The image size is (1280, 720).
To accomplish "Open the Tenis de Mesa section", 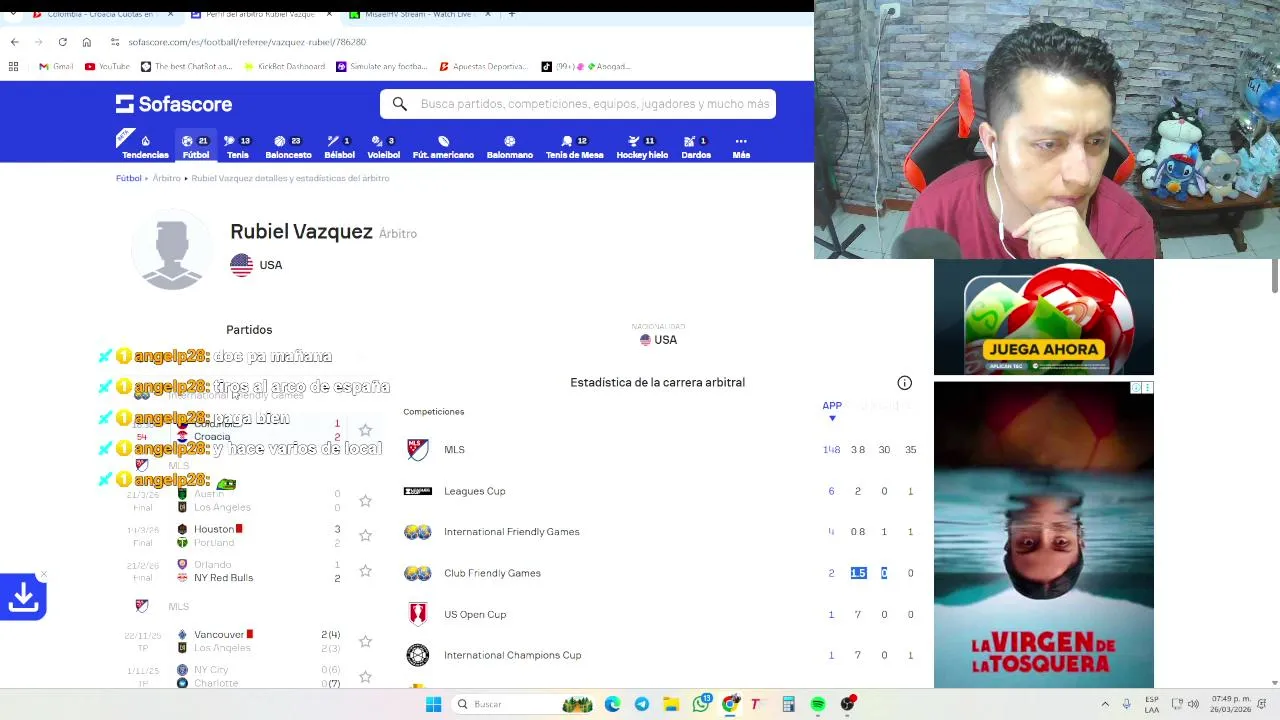I will point(574,147).
